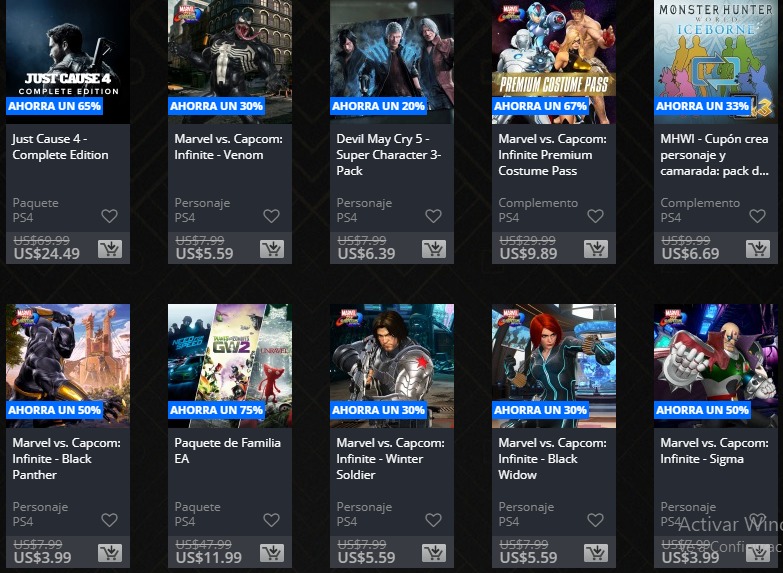The image size is (783, 573).
Task: Open Just Cause 4 - Complete Edition title link
Action: click(60, 147)
